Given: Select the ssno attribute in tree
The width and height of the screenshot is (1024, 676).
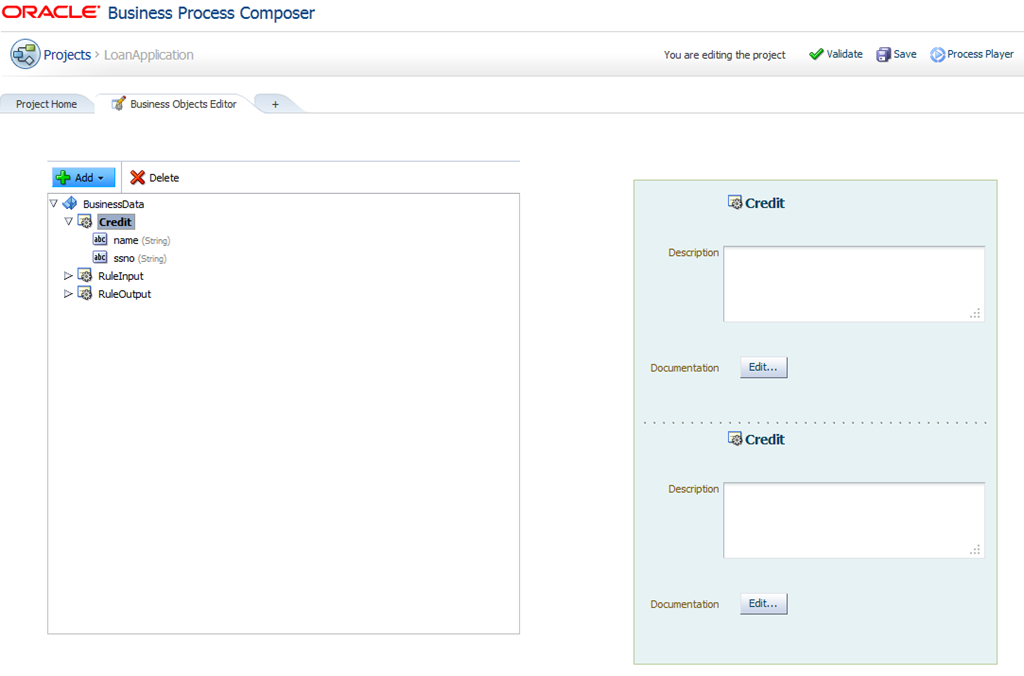Looking at the screenshot, I should (x=124, y=258).
